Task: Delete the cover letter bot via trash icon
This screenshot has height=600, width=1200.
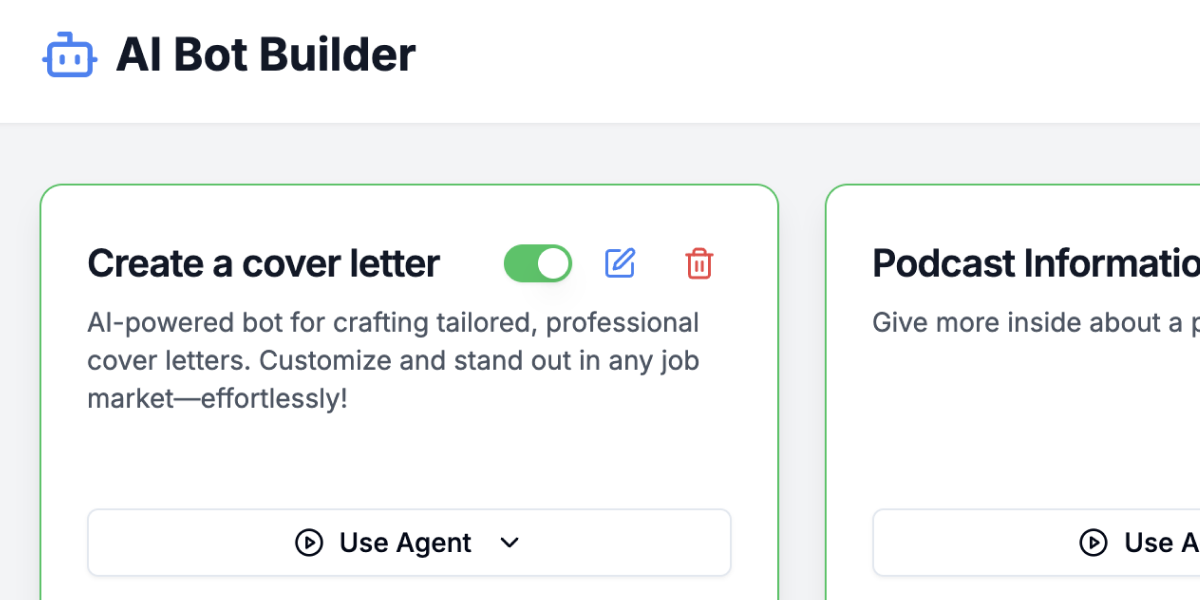Action: [699, 264]
